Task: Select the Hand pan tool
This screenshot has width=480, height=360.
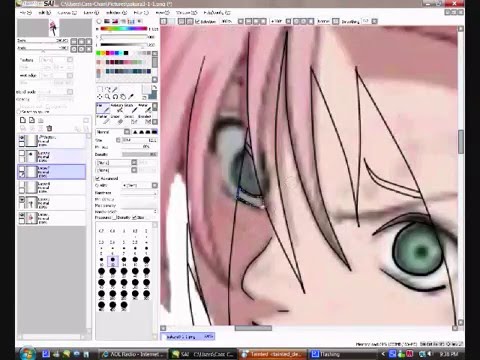Action: click(x=123, y=97)
